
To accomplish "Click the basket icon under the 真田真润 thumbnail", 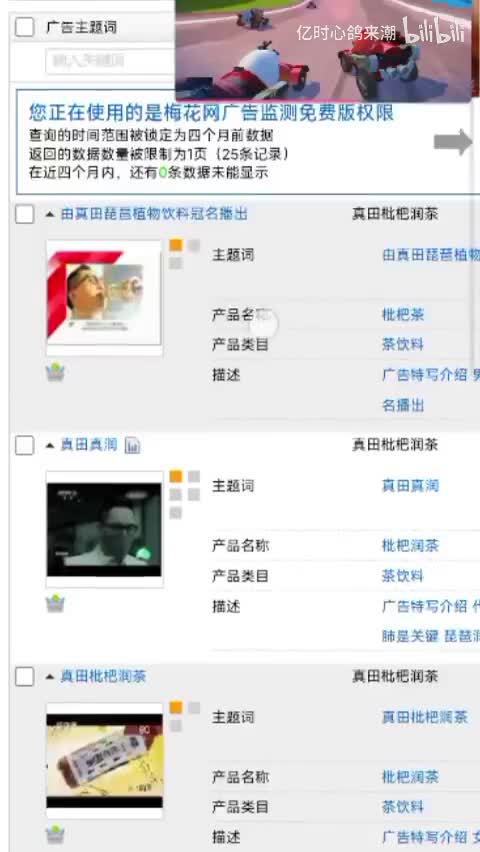I will (x=55, y=603).
